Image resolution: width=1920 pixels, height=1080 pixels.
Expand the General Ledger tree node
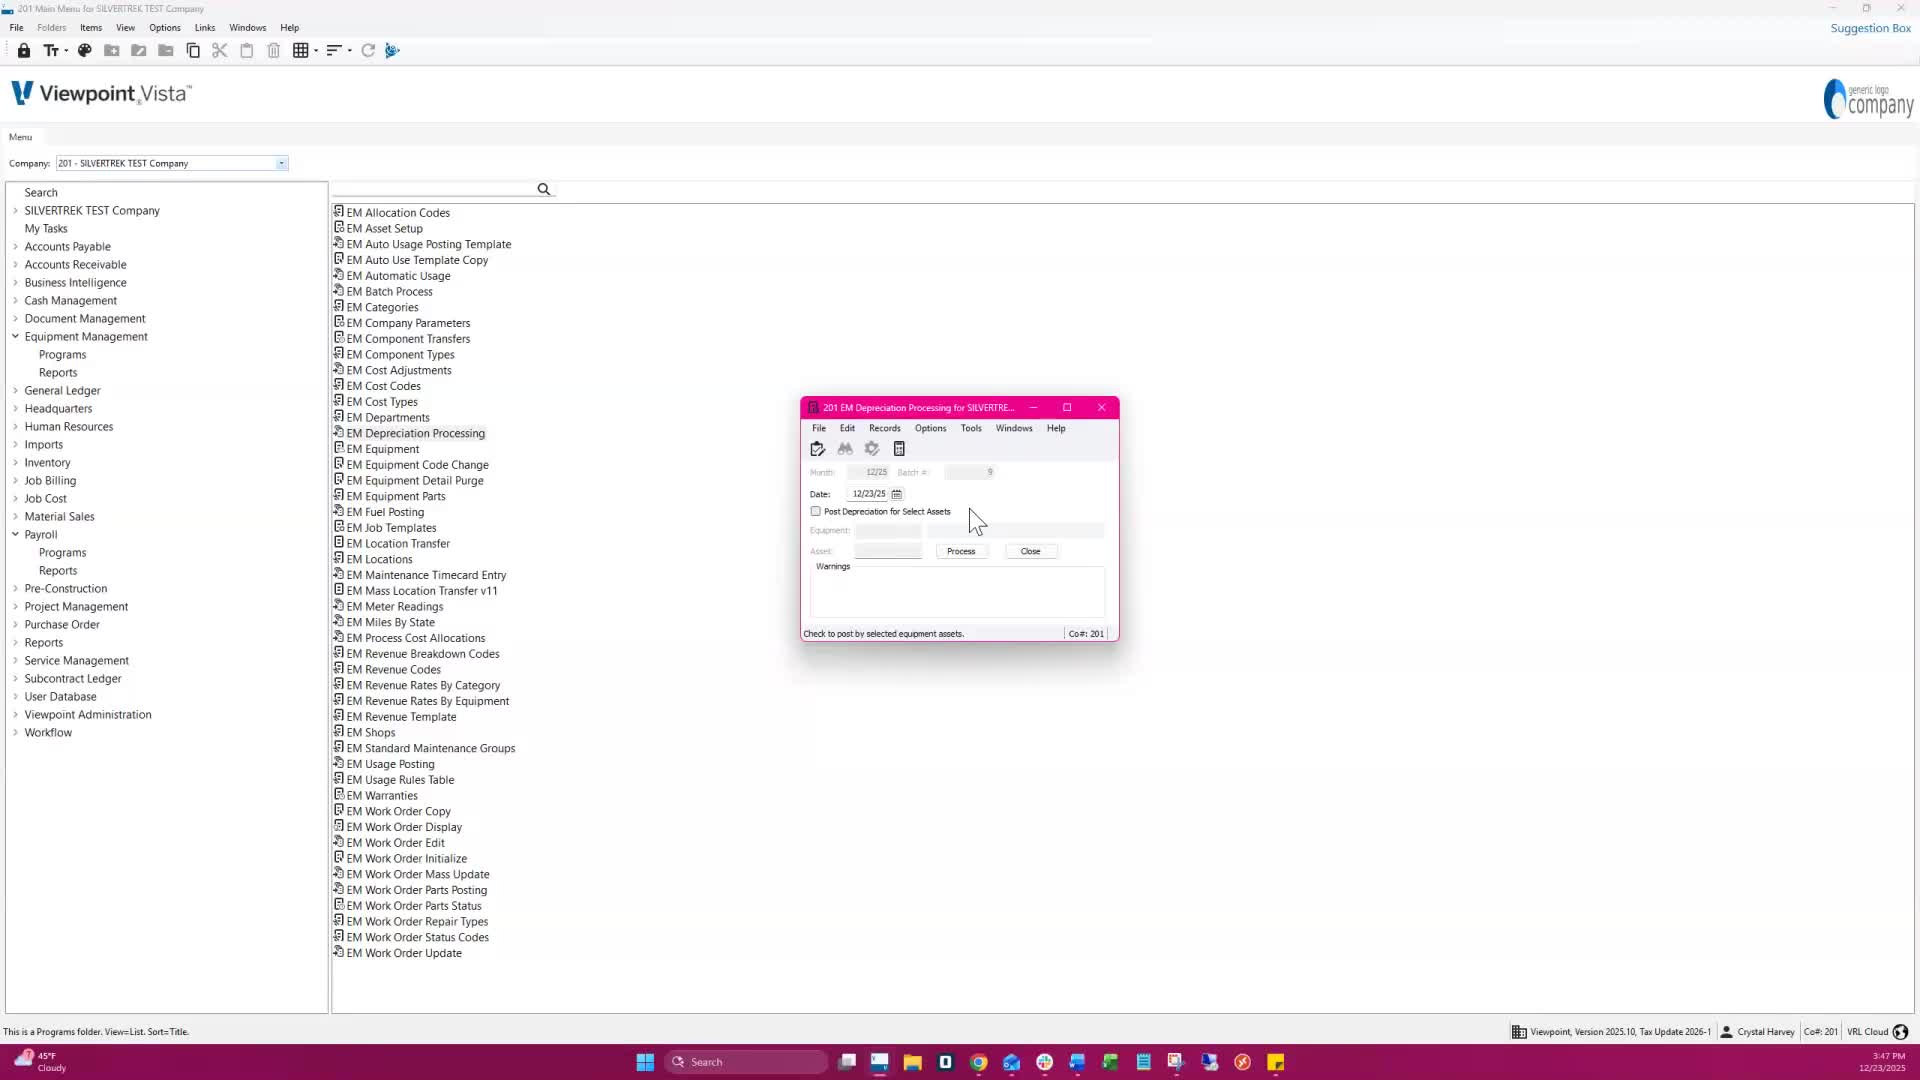tap(15, 390)
